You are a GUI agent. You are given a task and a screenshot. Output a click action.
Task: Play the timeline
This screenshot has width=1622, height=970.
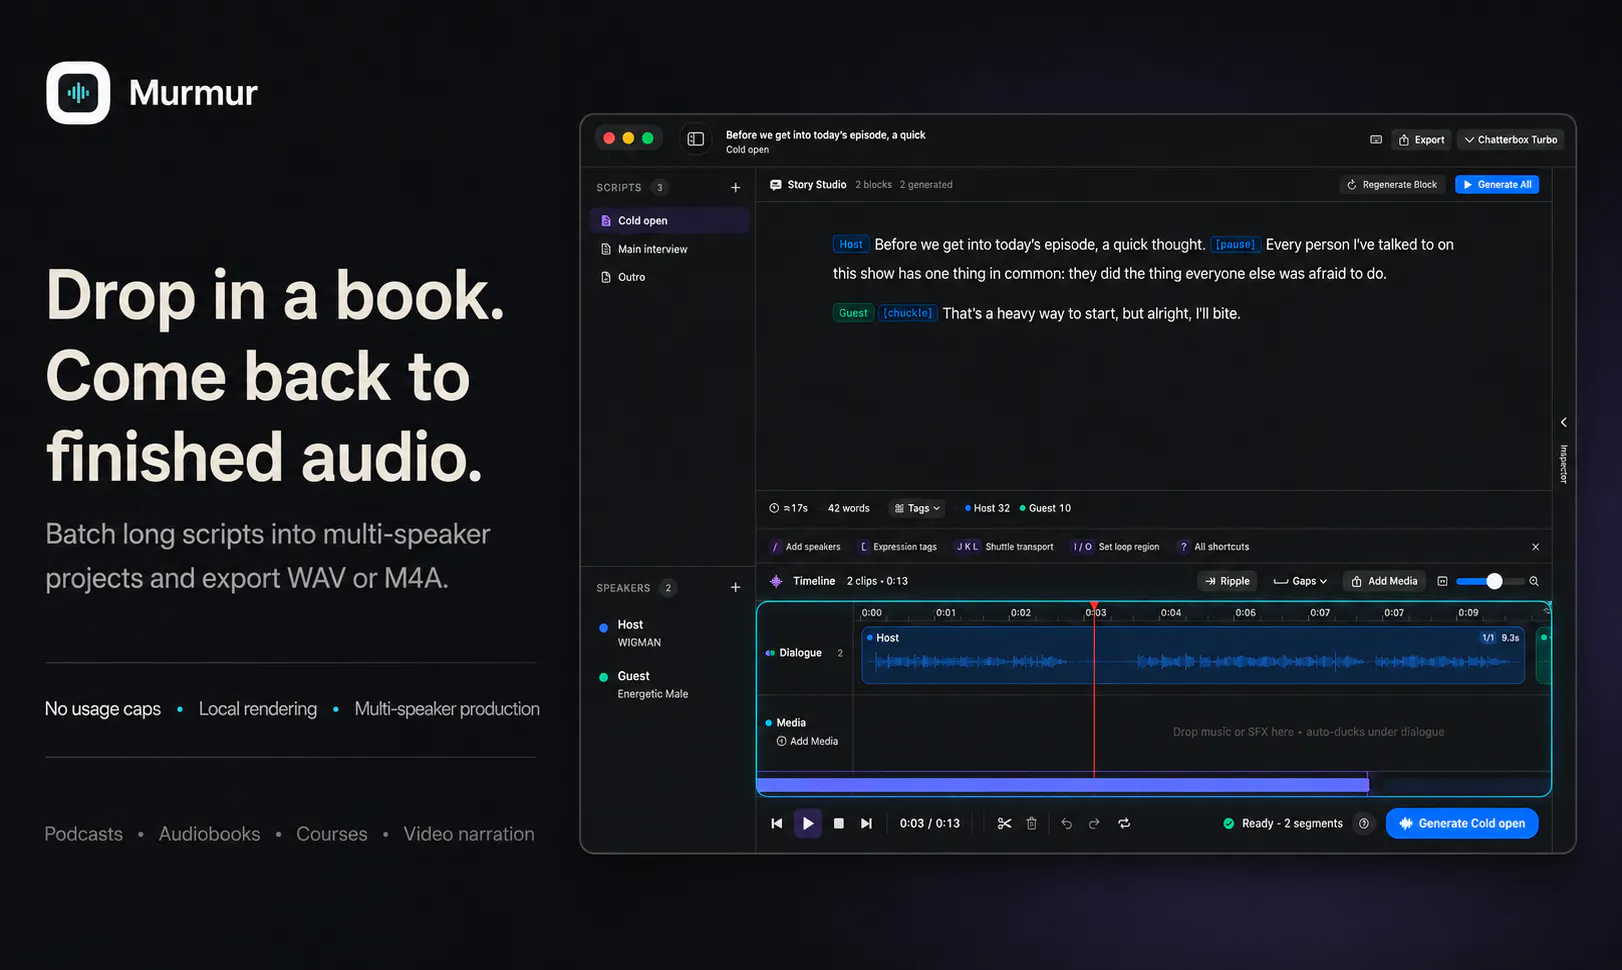[x=808, y=824]
